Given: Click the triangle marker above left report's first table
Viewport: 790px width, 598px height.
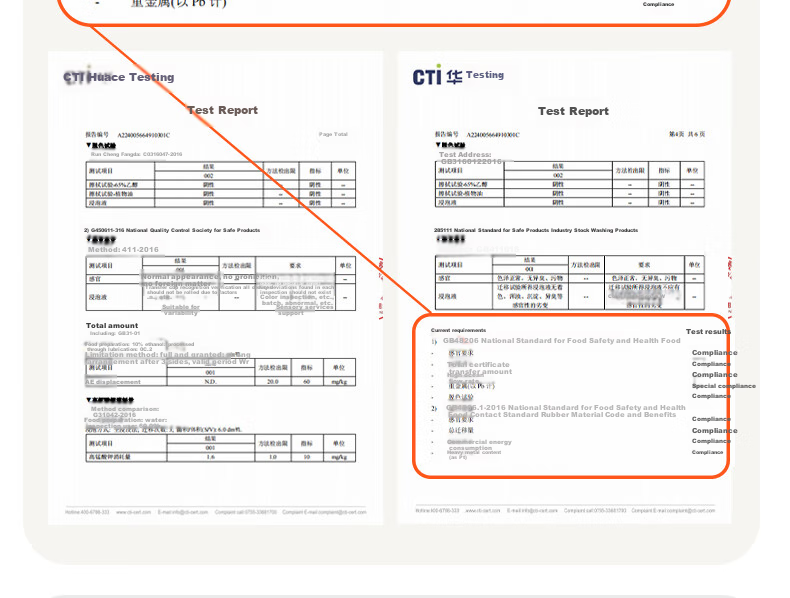Looking at the screenshot, I should [x=88, y=145].
